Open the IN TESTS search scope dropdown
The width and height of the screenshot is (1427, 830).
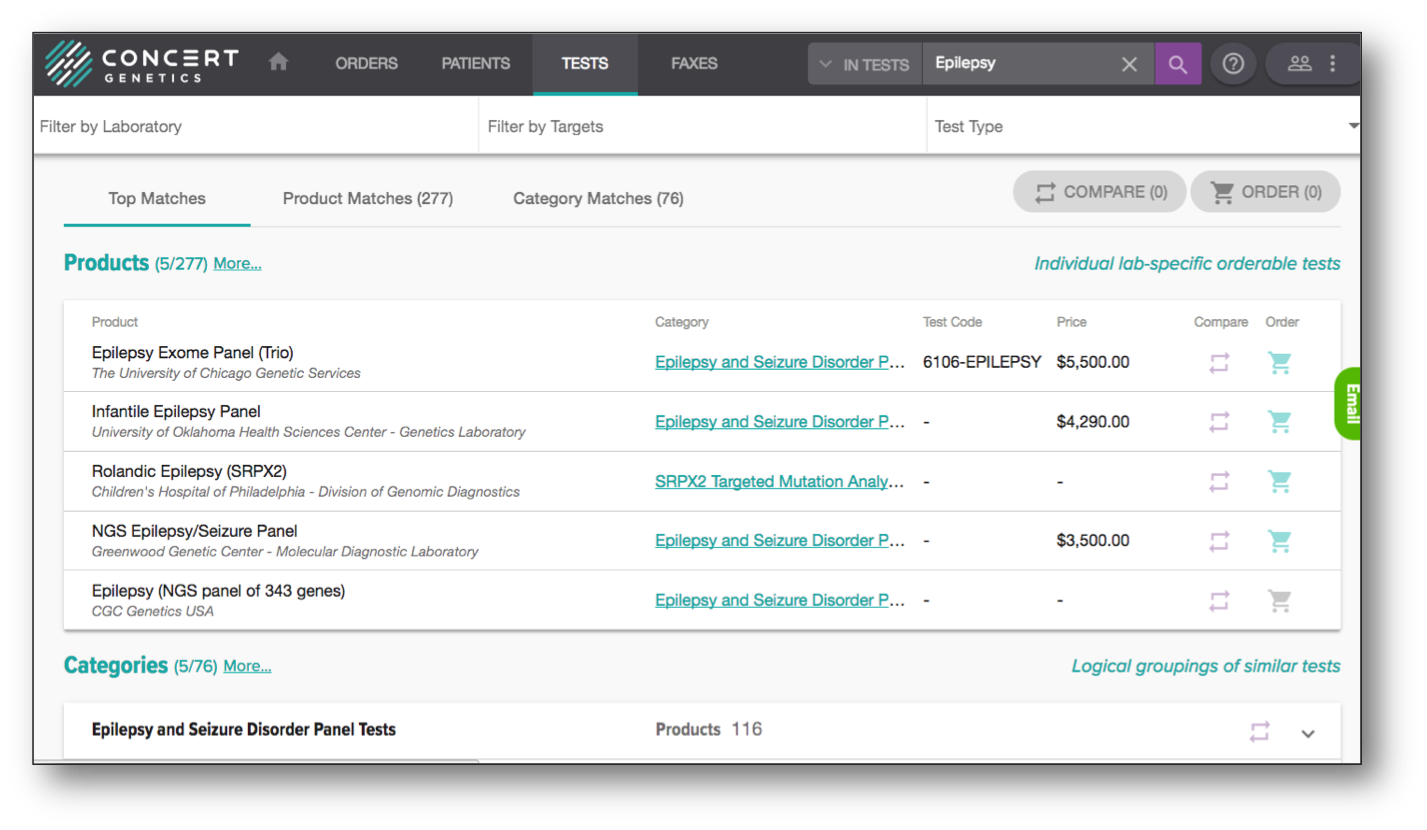(864, 64)
